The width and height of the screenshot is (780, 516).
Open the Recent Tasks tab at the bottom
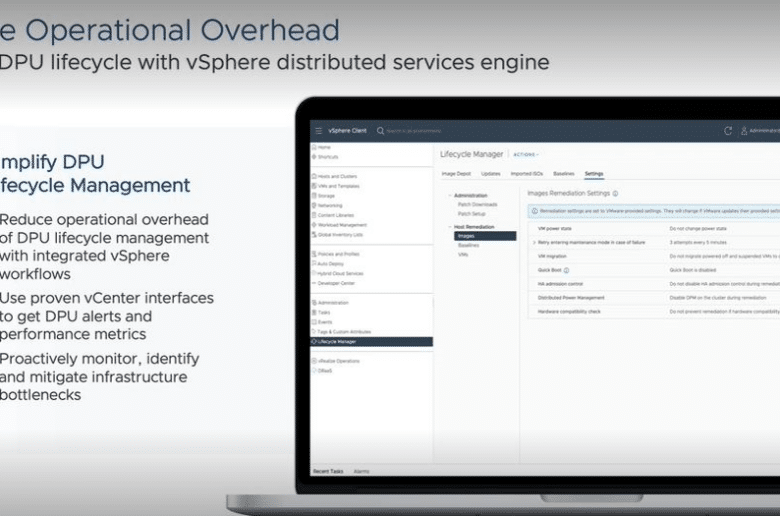pyautogui.click(x=328, y=471)
